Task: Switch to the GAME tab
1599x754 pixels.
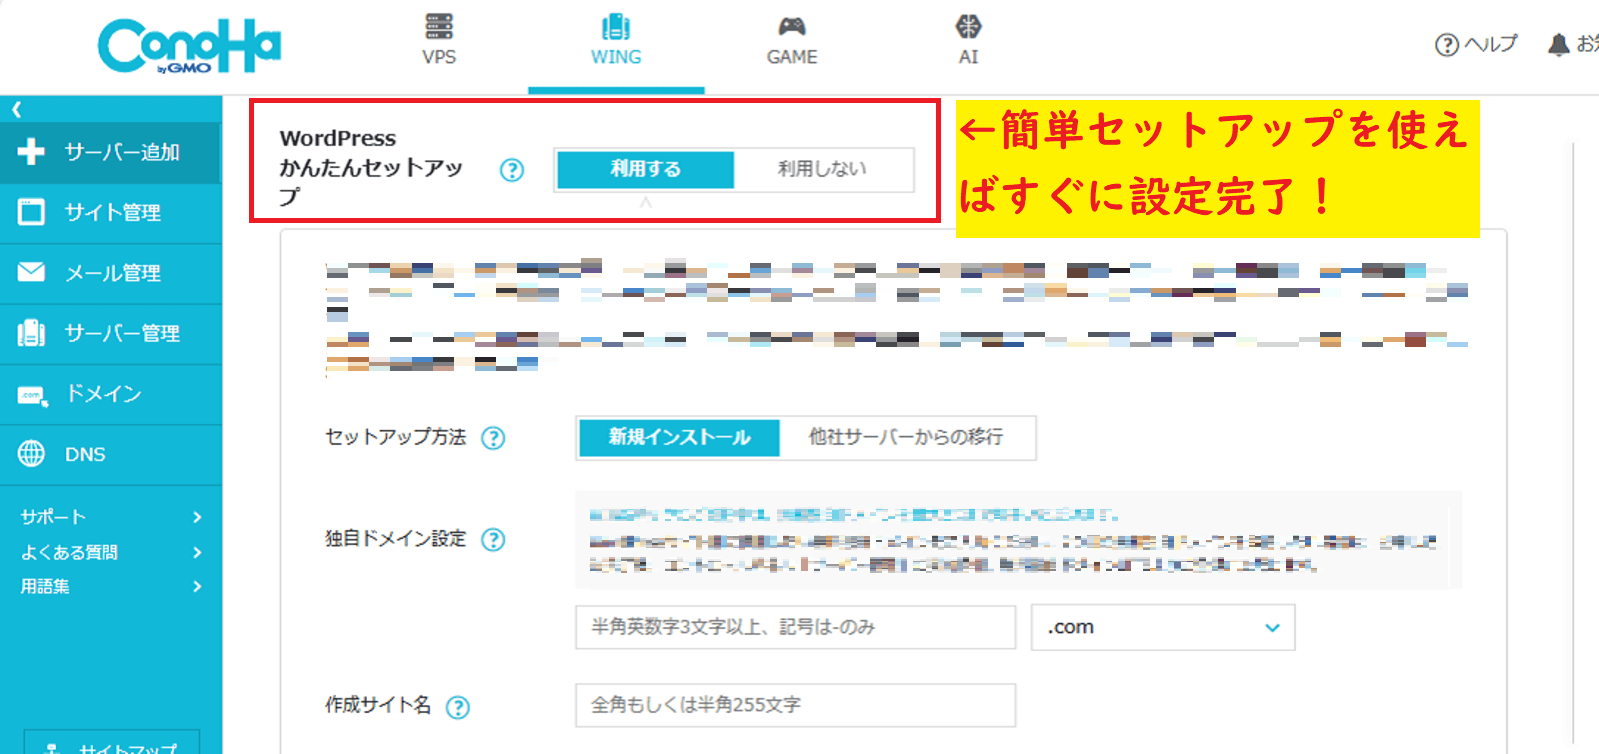Action: tap(792, 46)
